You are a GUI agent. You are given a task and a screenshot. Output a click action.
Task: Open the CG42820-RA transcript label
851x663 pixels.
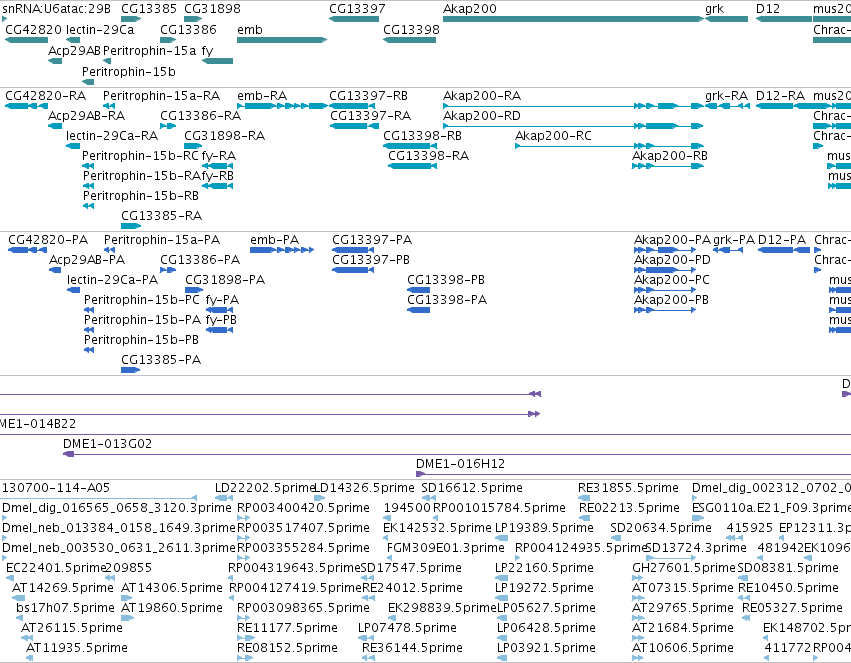(x=46, y=95)
